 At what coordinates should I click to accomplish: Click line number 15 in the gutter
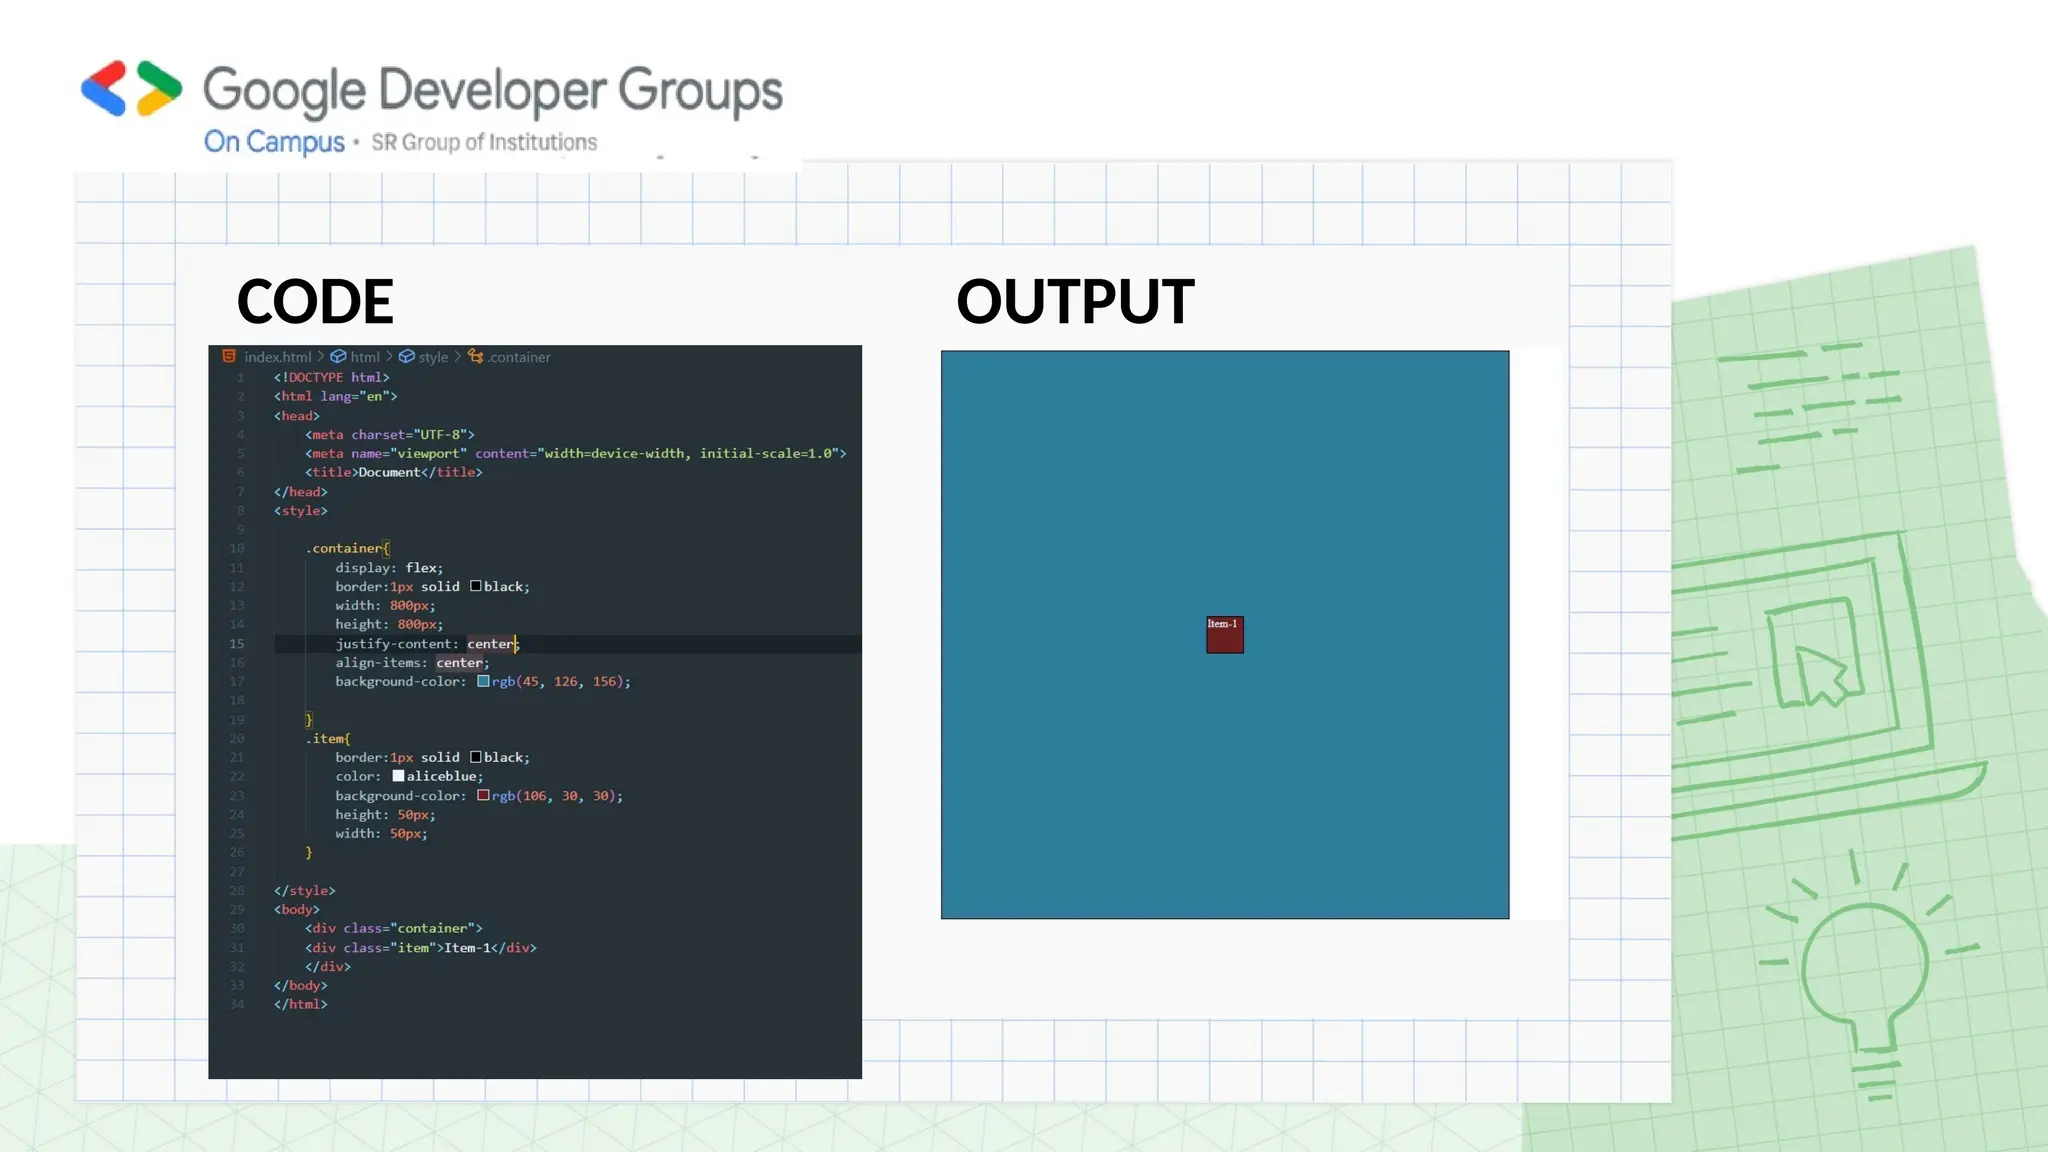pos(237,644)
